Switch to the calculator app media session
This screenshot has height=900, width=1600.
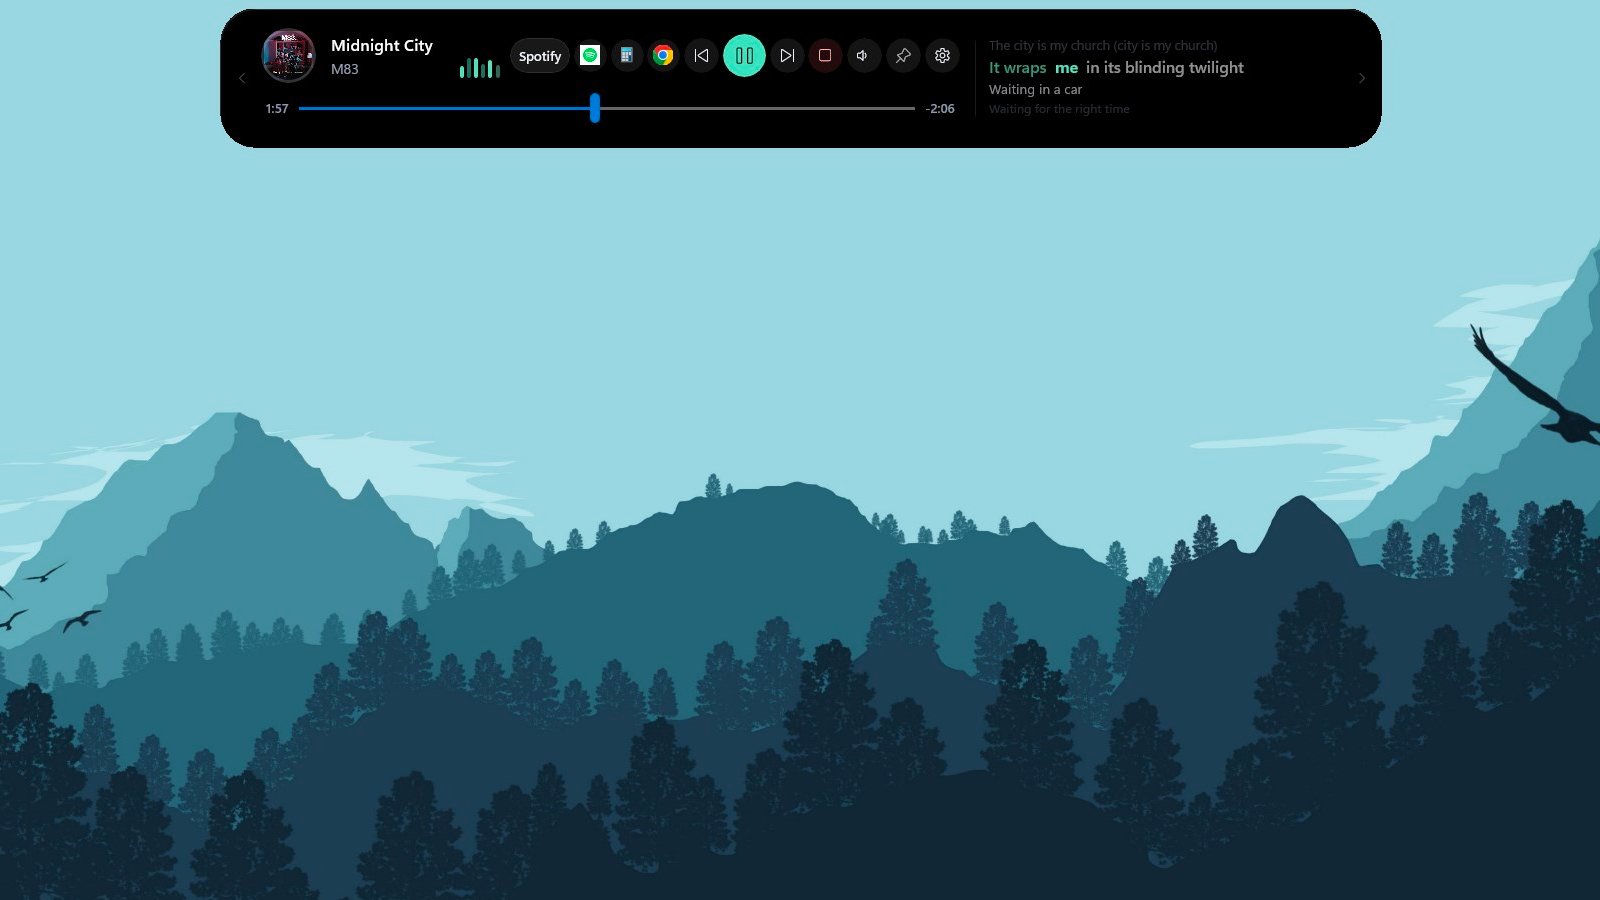point(627,56)
